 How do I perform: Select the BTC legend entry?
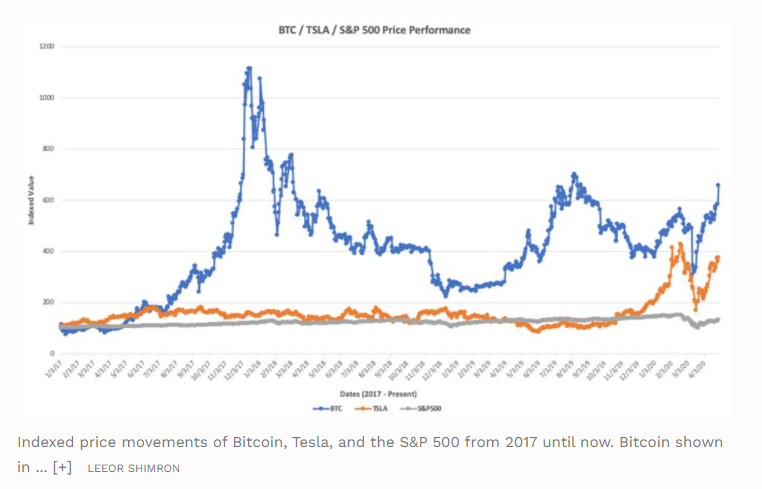(x=328, y=408)
